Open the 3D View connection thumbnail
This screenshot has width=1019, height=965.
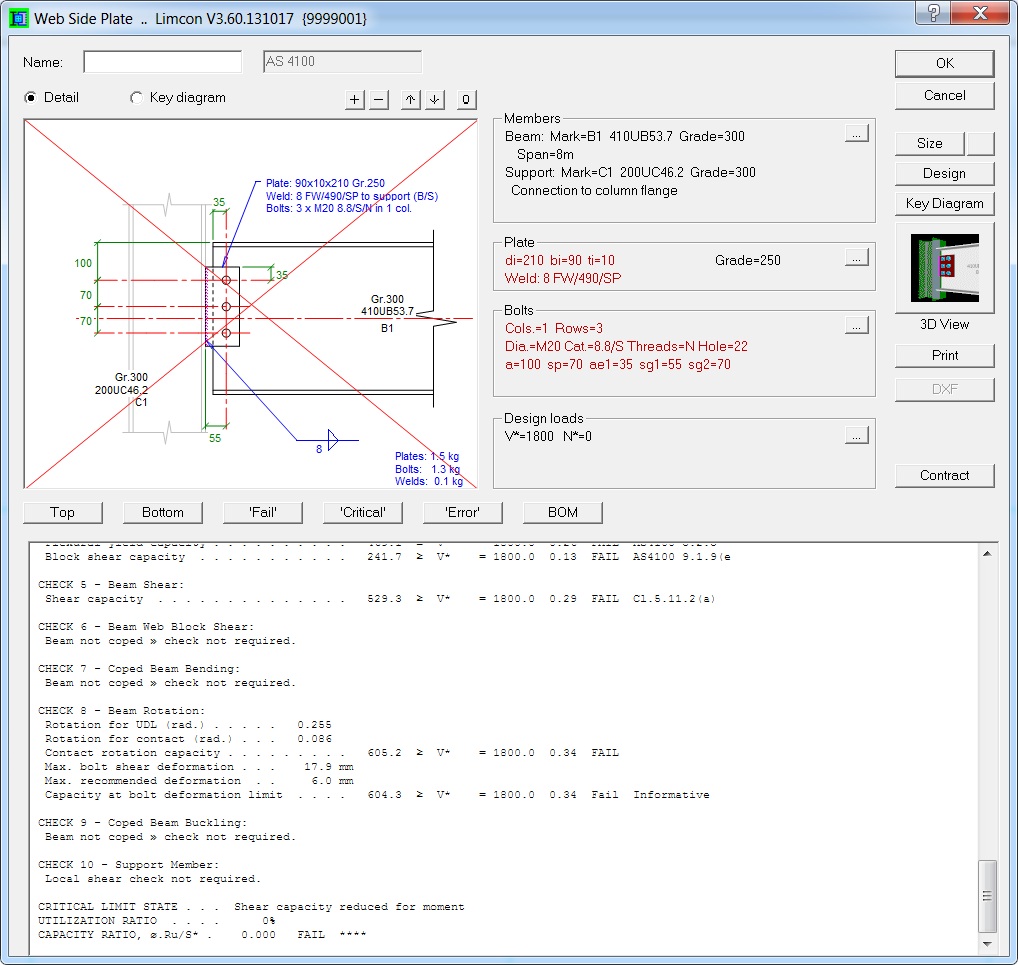pos(944,267)
